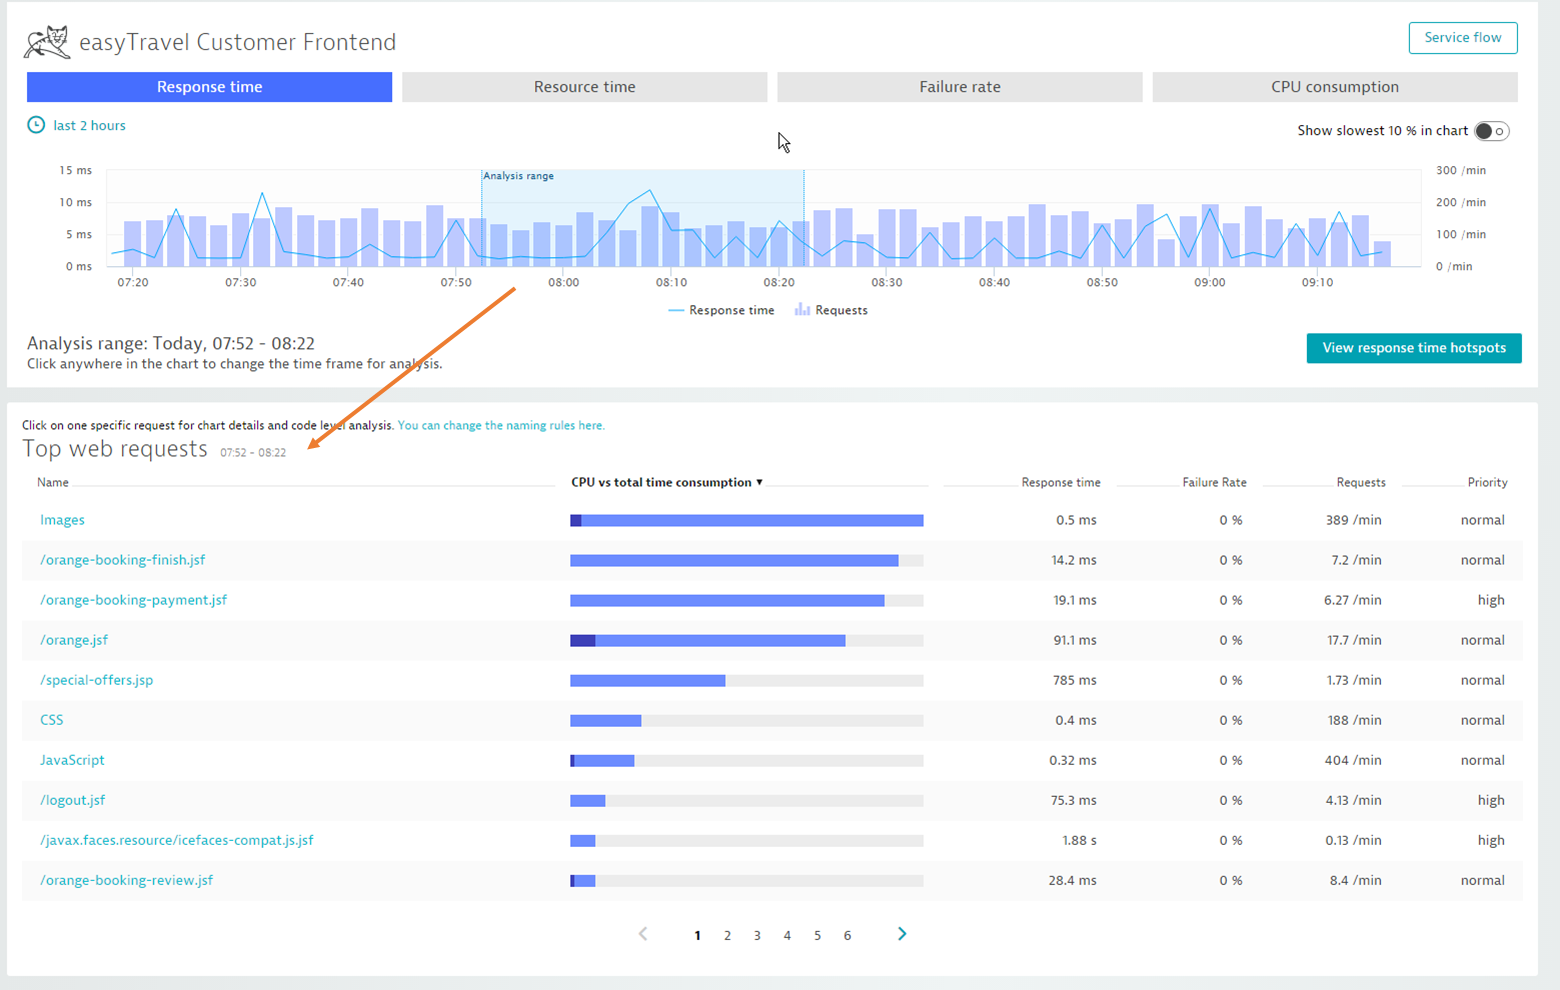Click the 1.88 s response time value

click(x=1079, y=840)
